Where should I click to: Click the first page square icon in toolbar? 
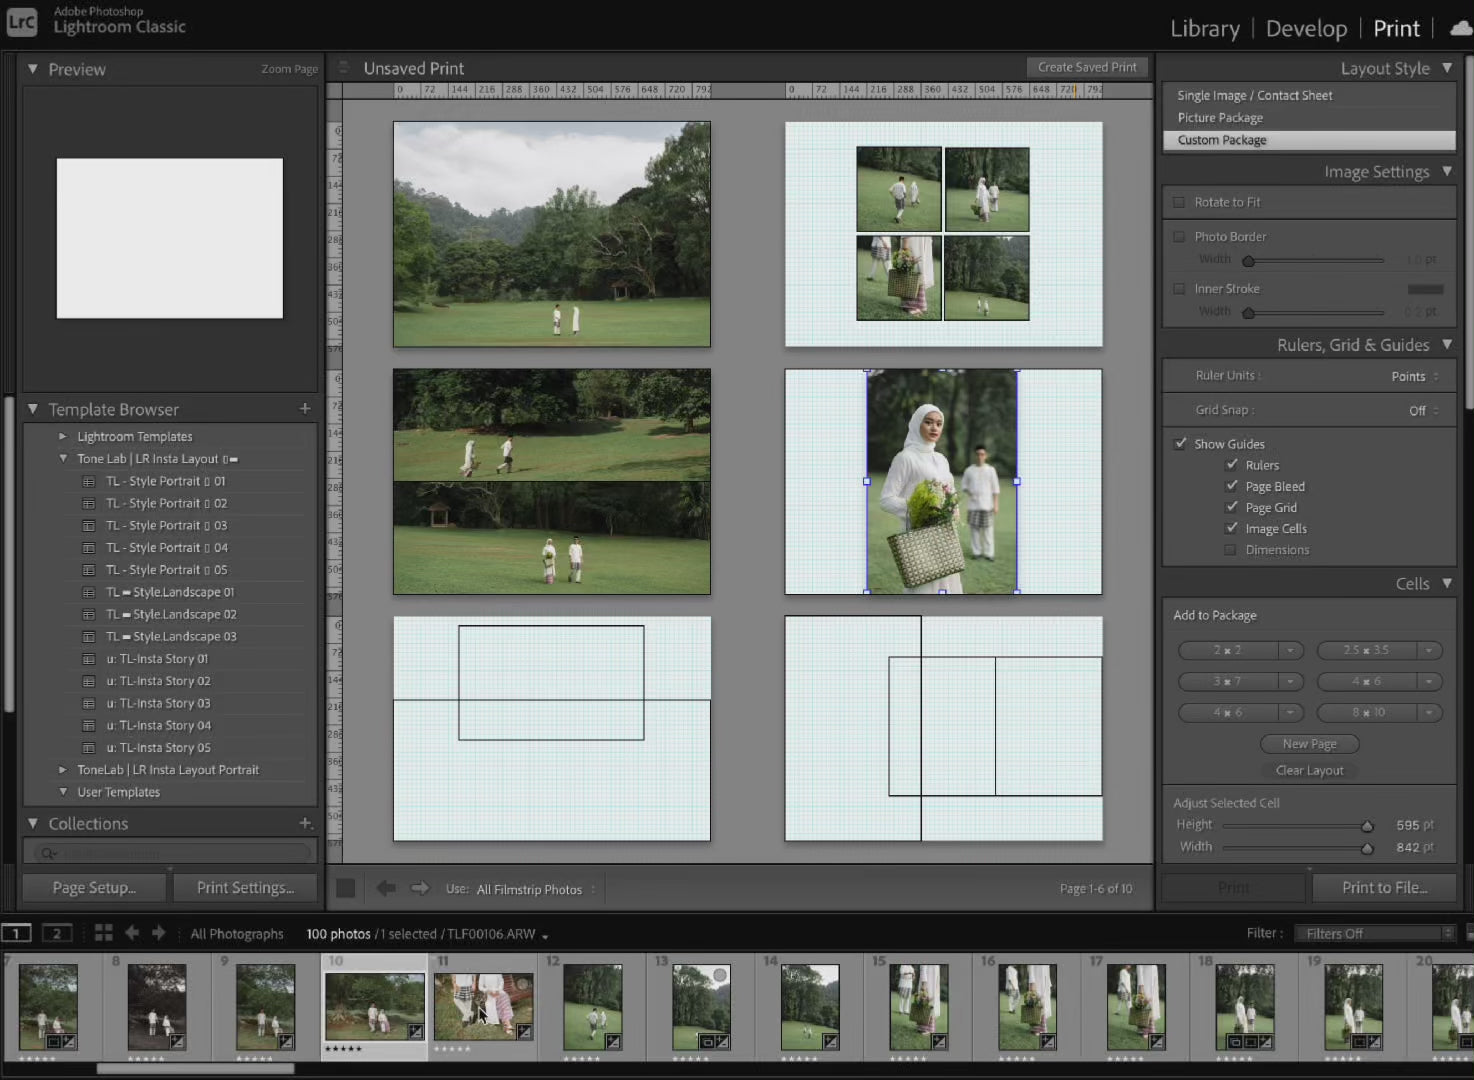[x=346, y=888]
